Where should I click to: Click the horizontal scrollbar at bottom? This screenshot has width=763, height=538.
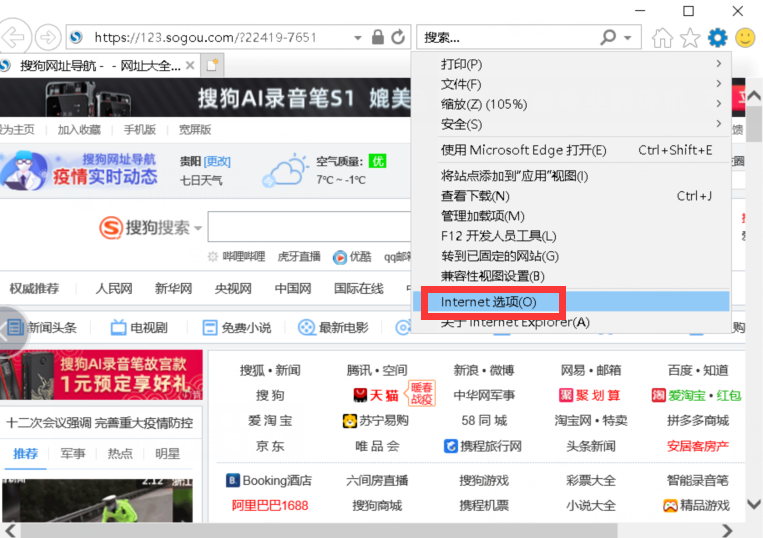click(x=380, y=529)
